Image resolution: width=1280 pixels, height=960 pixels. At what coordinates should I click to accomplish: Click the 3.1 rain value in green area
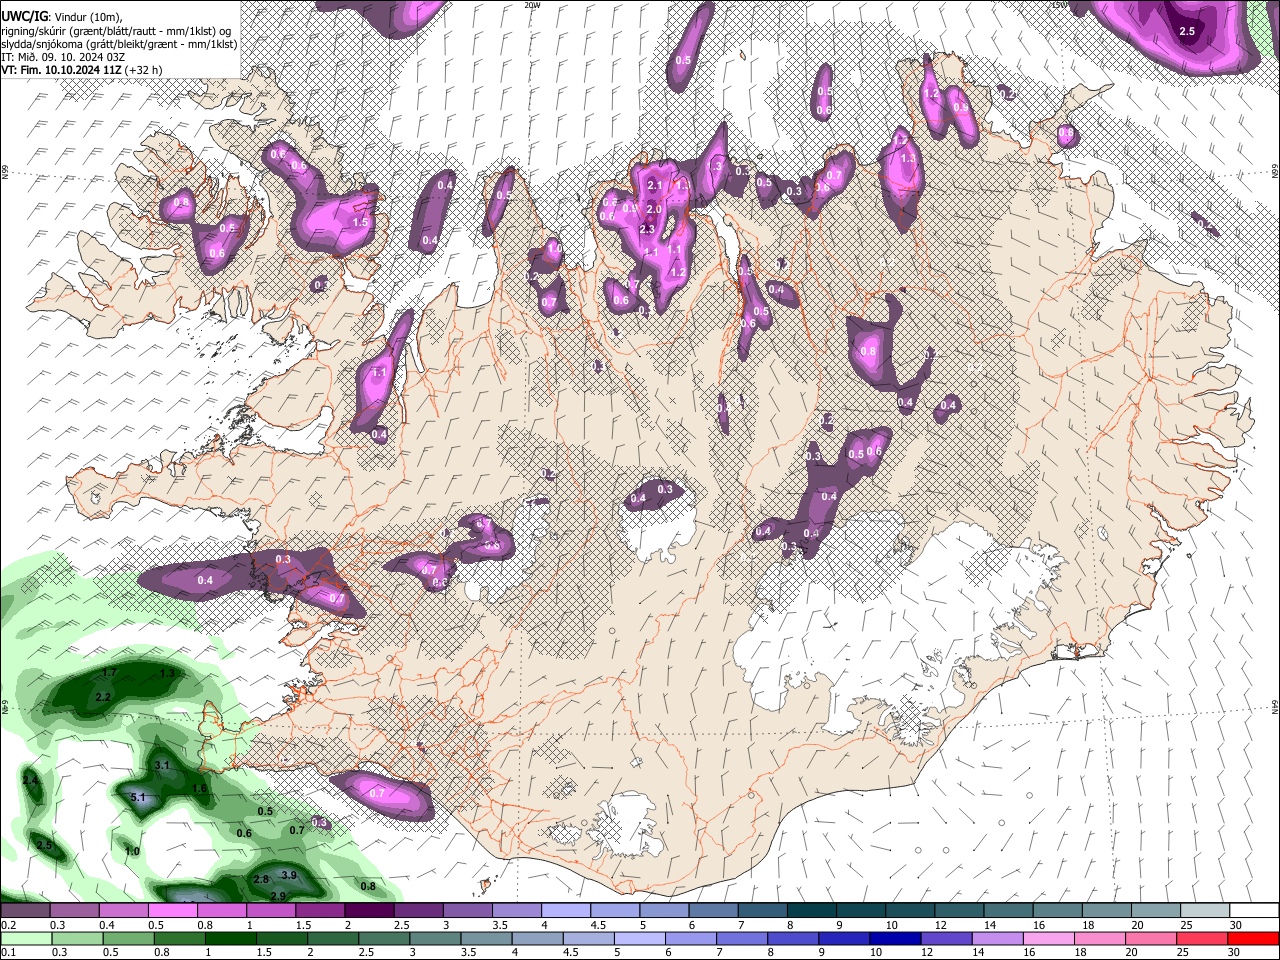164,765
